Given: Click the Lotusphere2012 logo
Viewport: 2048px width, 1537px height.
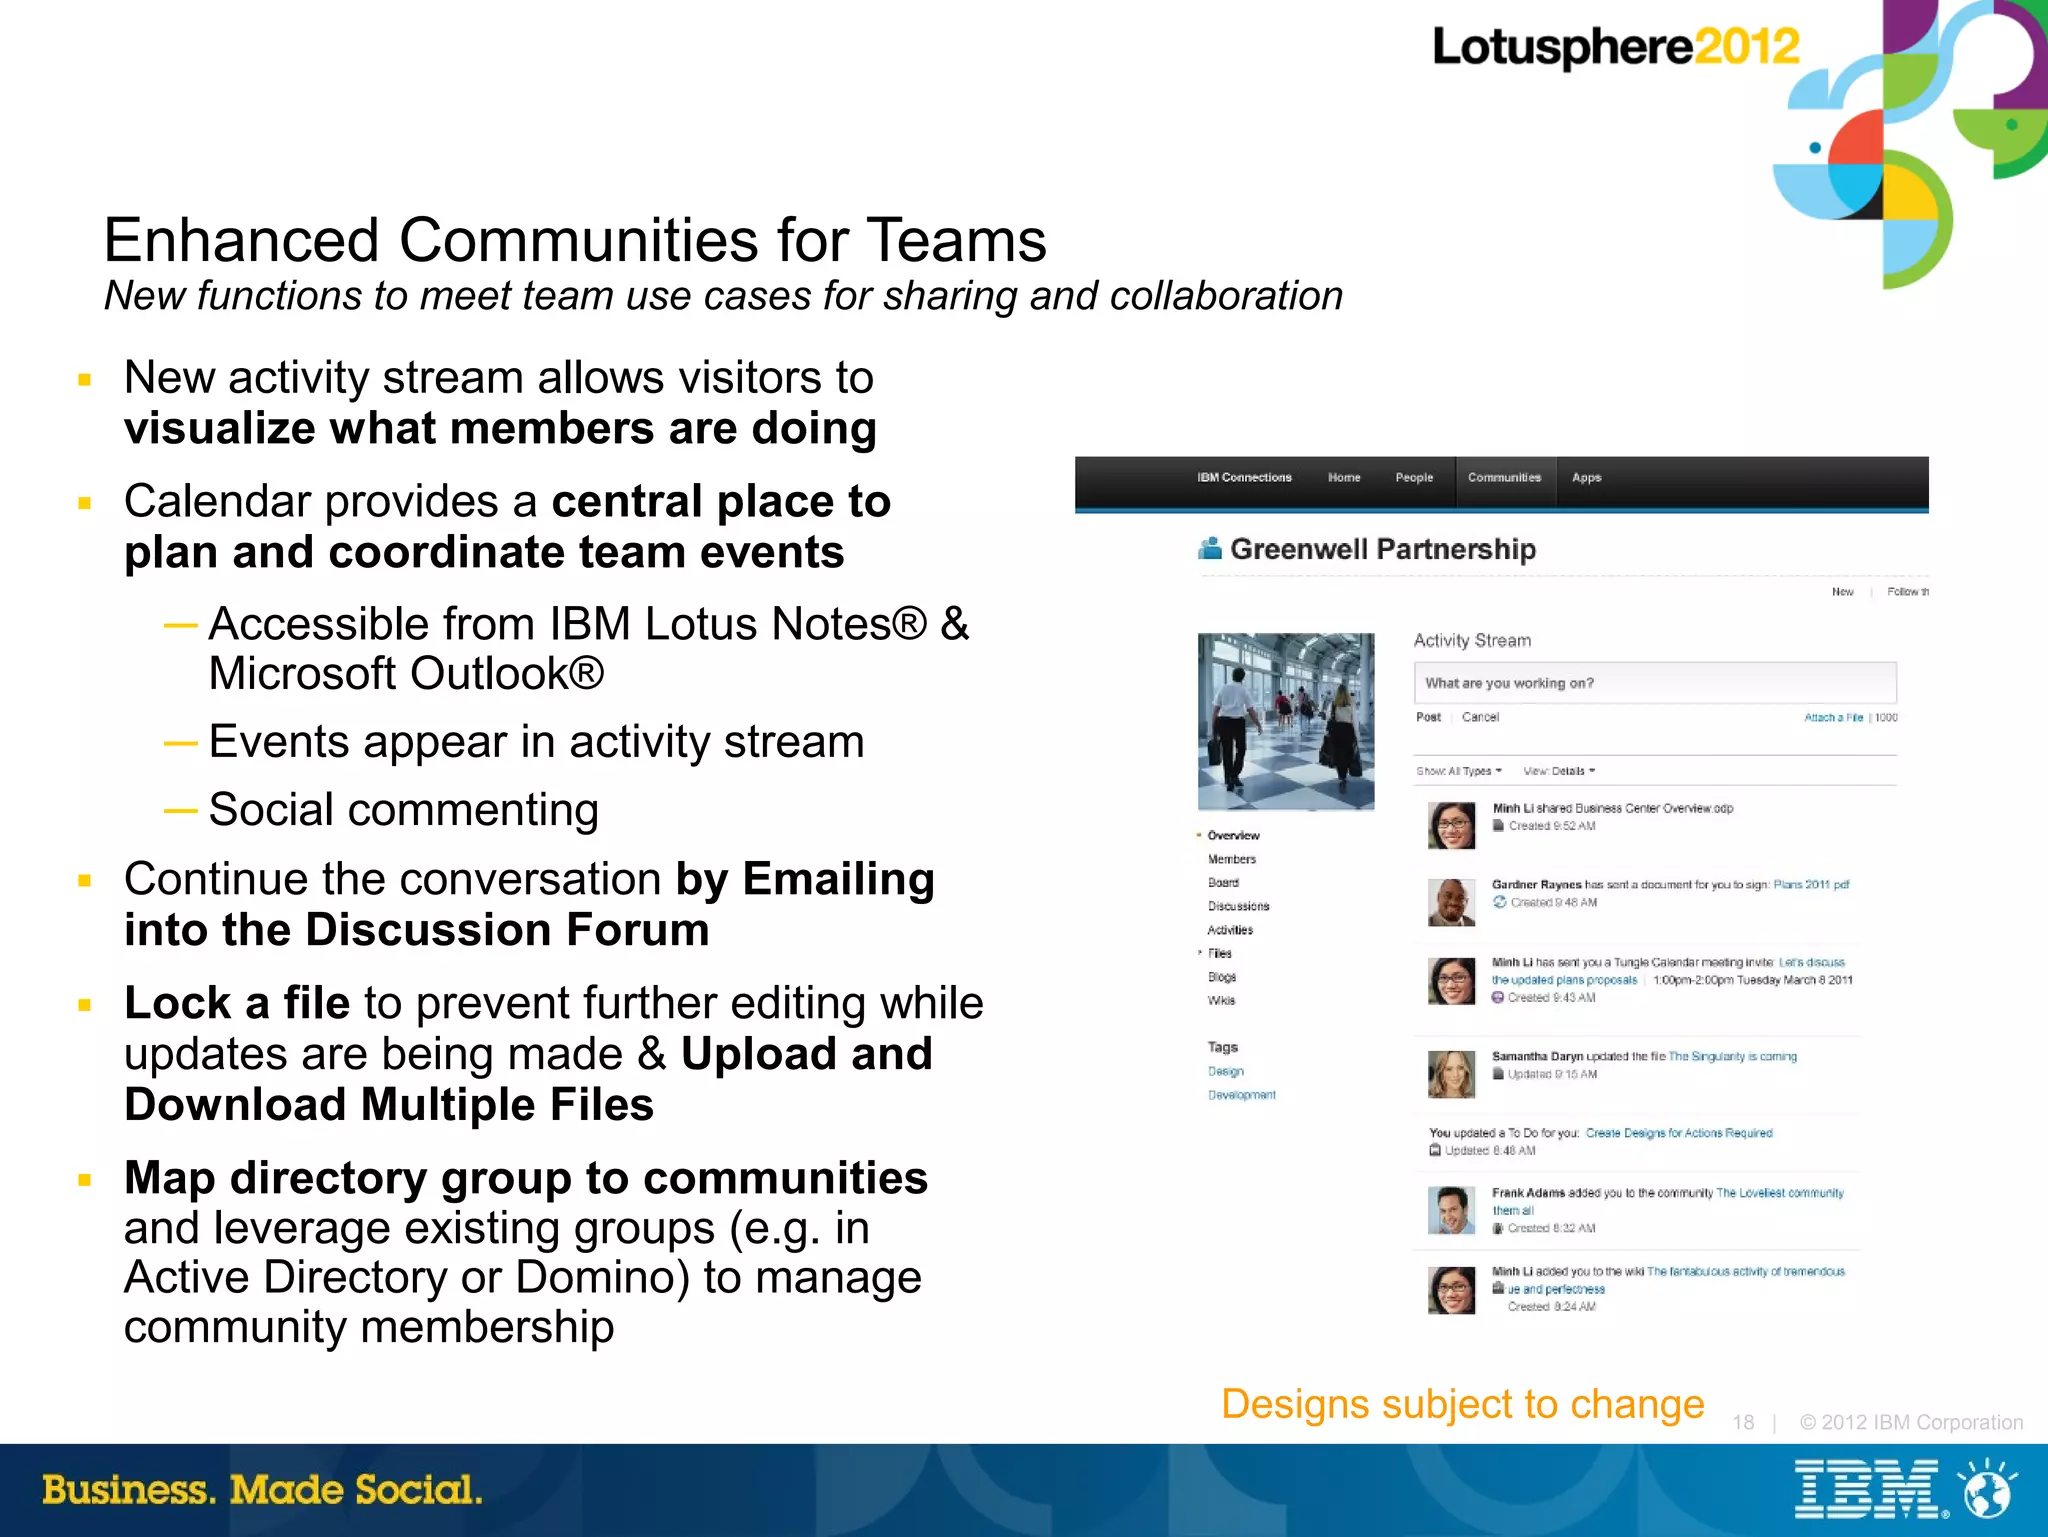Looking at the screenshot, I should (1615, 47).
